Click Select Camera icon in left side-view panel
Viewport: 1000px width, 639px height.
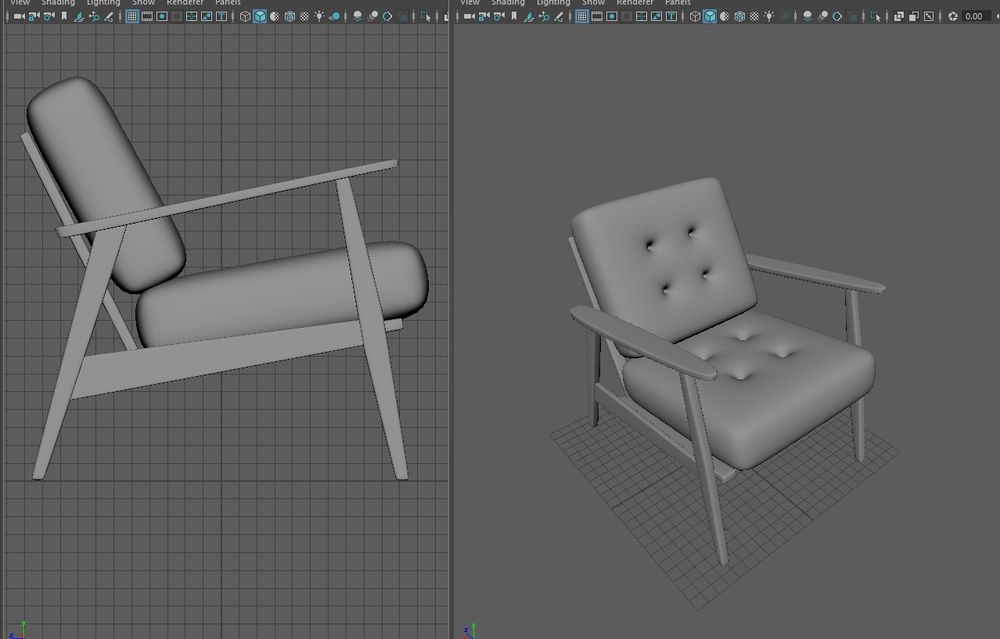19,17
